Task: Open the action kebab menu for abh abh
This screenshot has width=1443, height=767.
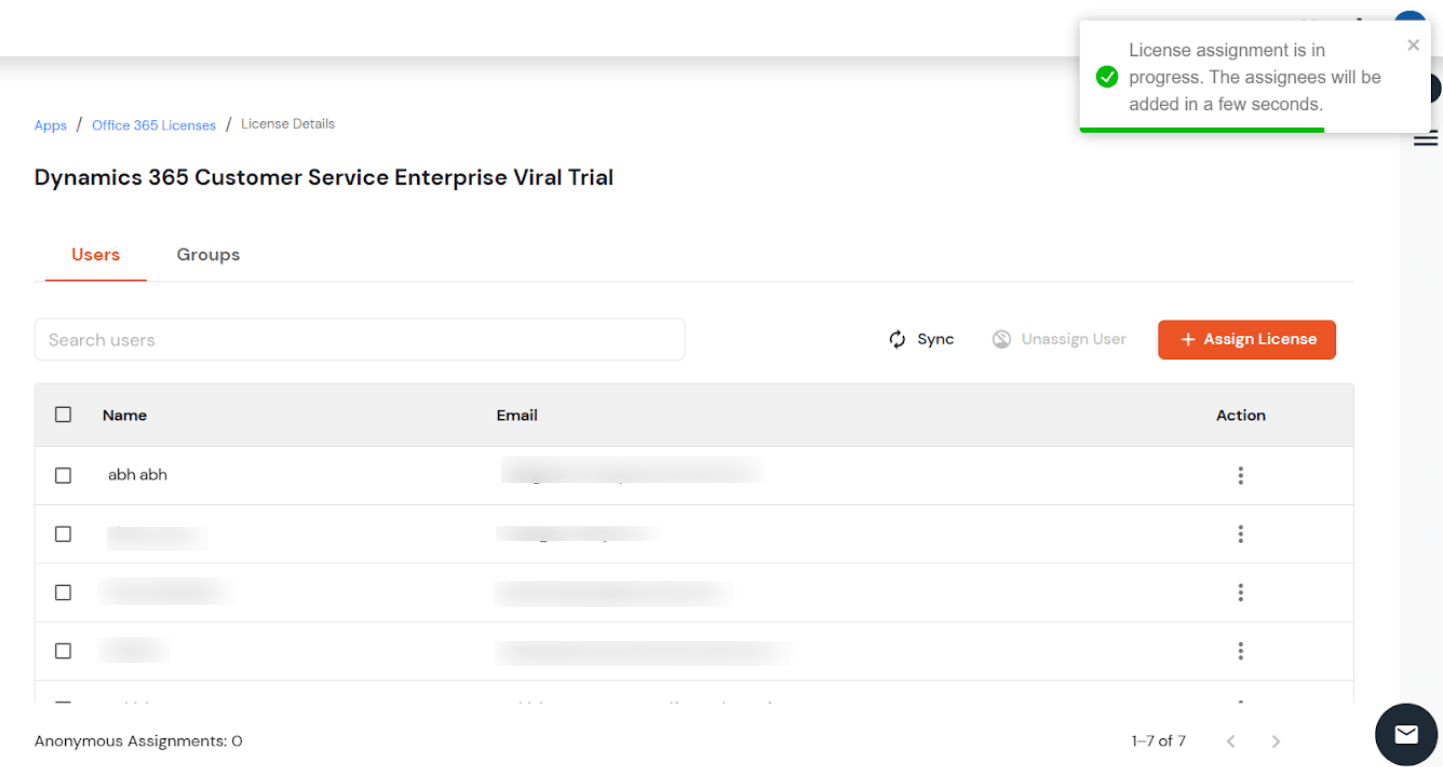Action: tap(1240, 475)
